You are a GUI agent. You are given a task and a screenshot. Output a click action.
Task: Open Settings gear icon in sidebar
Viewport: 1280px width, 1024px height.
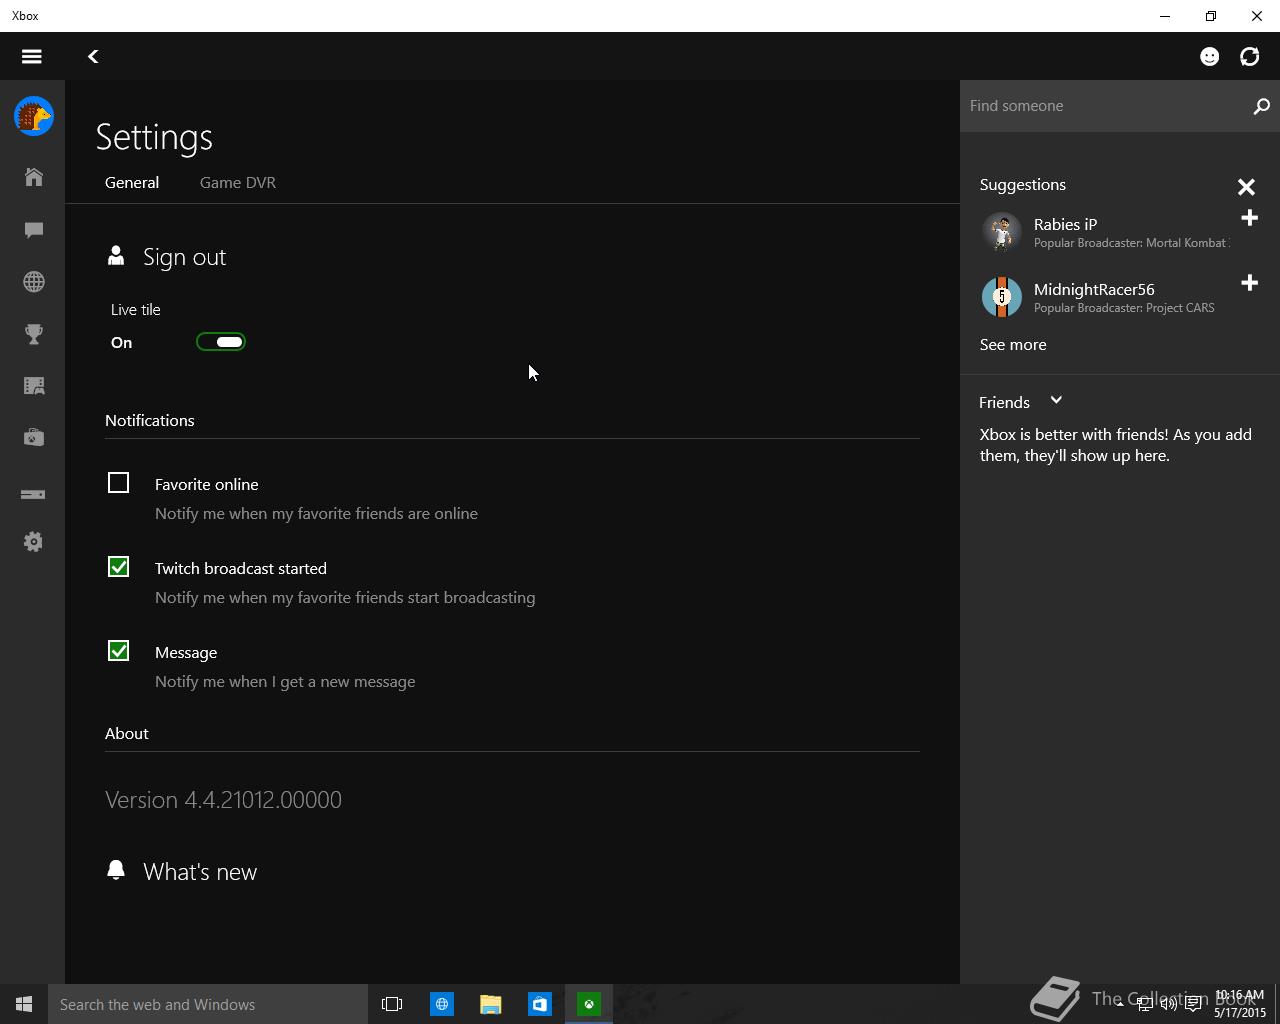click(34, 542)
